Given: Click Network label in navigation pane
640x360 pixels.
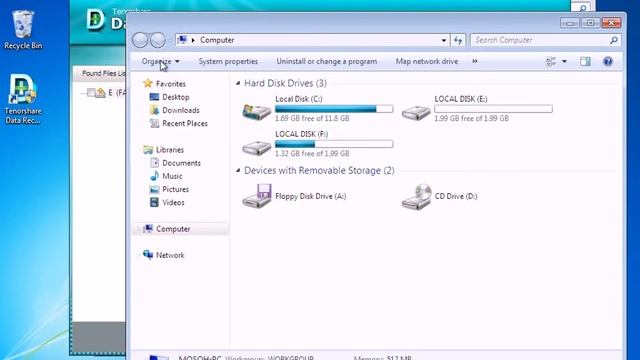Looking at the screenshot, I should point(170,255).
